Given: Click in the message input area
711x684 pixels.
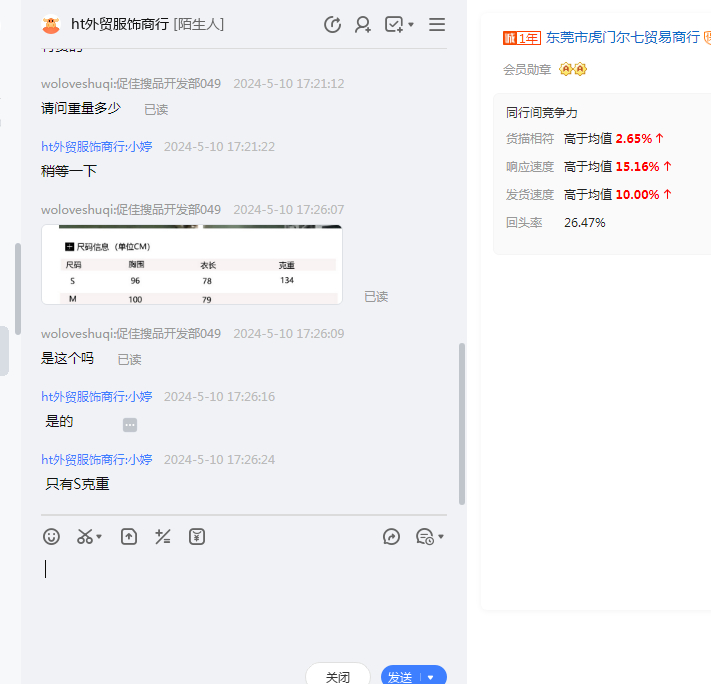Looking at the screenshot, I should tap(240, 600).
